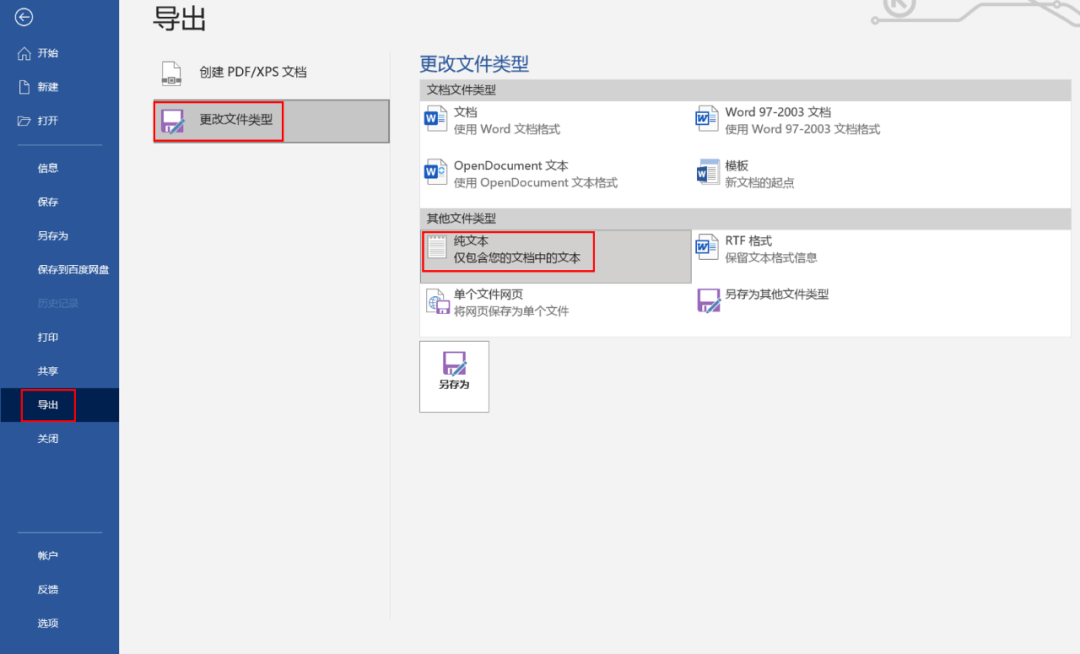Click the 另存为其他文件类型 label
The image size is (1080, 654).
[776, 295]
